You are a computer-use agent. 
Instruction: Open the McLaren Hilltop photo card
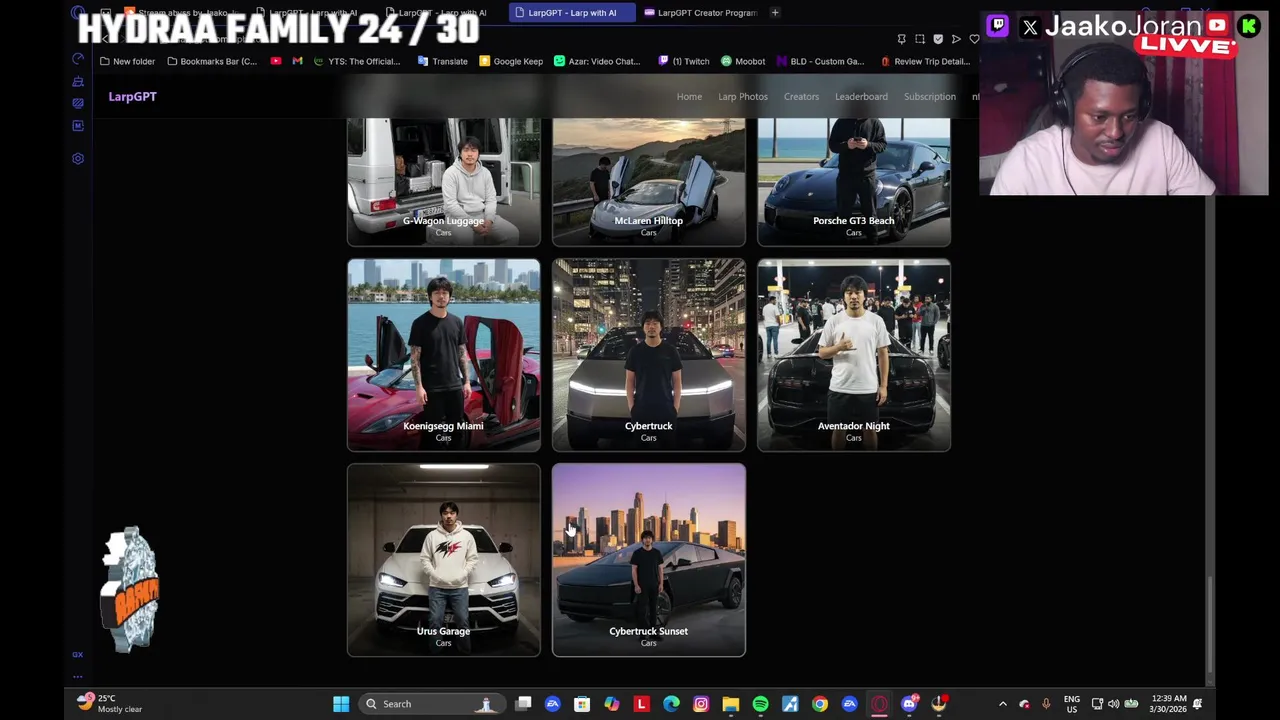[x=648, y=182]
